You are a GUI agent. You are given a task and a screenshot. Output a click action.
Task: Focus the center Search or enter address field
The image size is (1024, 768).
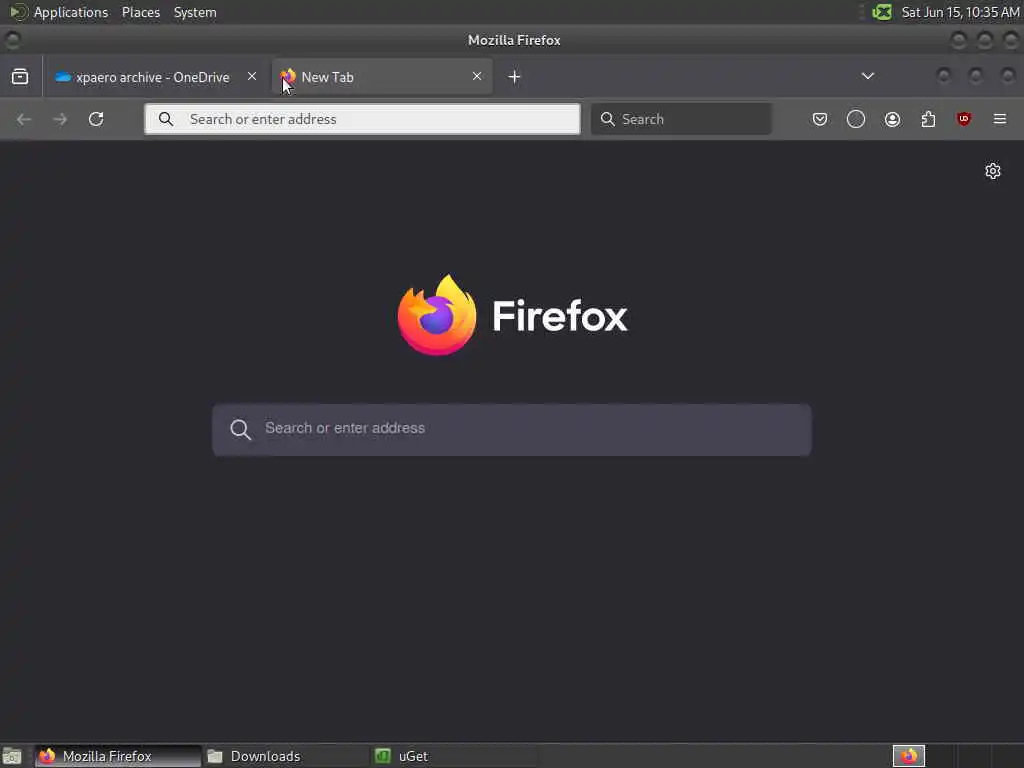pyautogui.click(x=512, y=430)
